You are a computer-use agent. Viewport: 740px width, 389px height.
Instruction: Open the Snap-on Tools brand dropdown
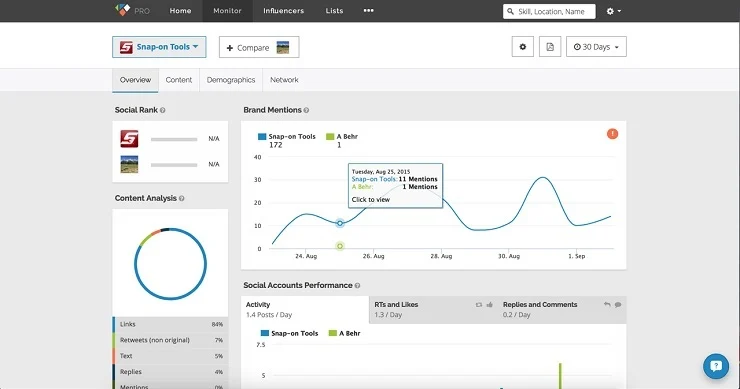coord(159,47)
